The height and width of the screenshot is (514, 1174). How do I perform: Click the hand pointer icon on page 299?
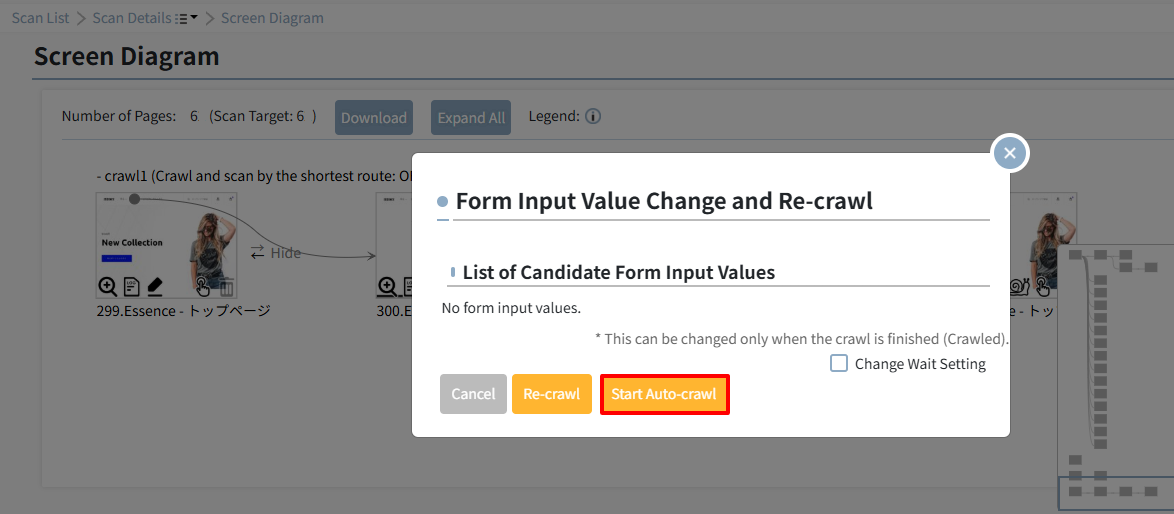204,287
